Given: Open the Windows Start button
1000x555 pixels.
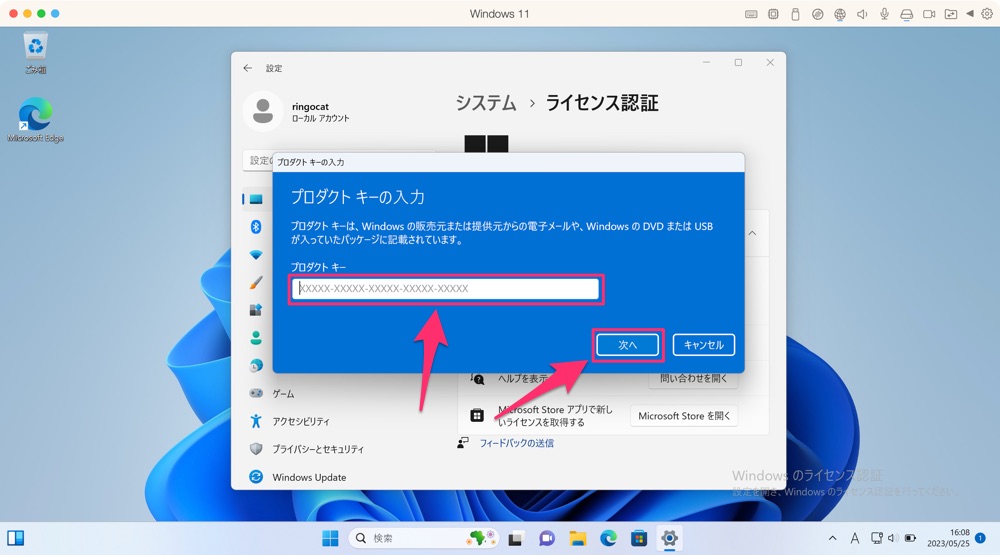Looking at the screenshot, I should point(330,538).
